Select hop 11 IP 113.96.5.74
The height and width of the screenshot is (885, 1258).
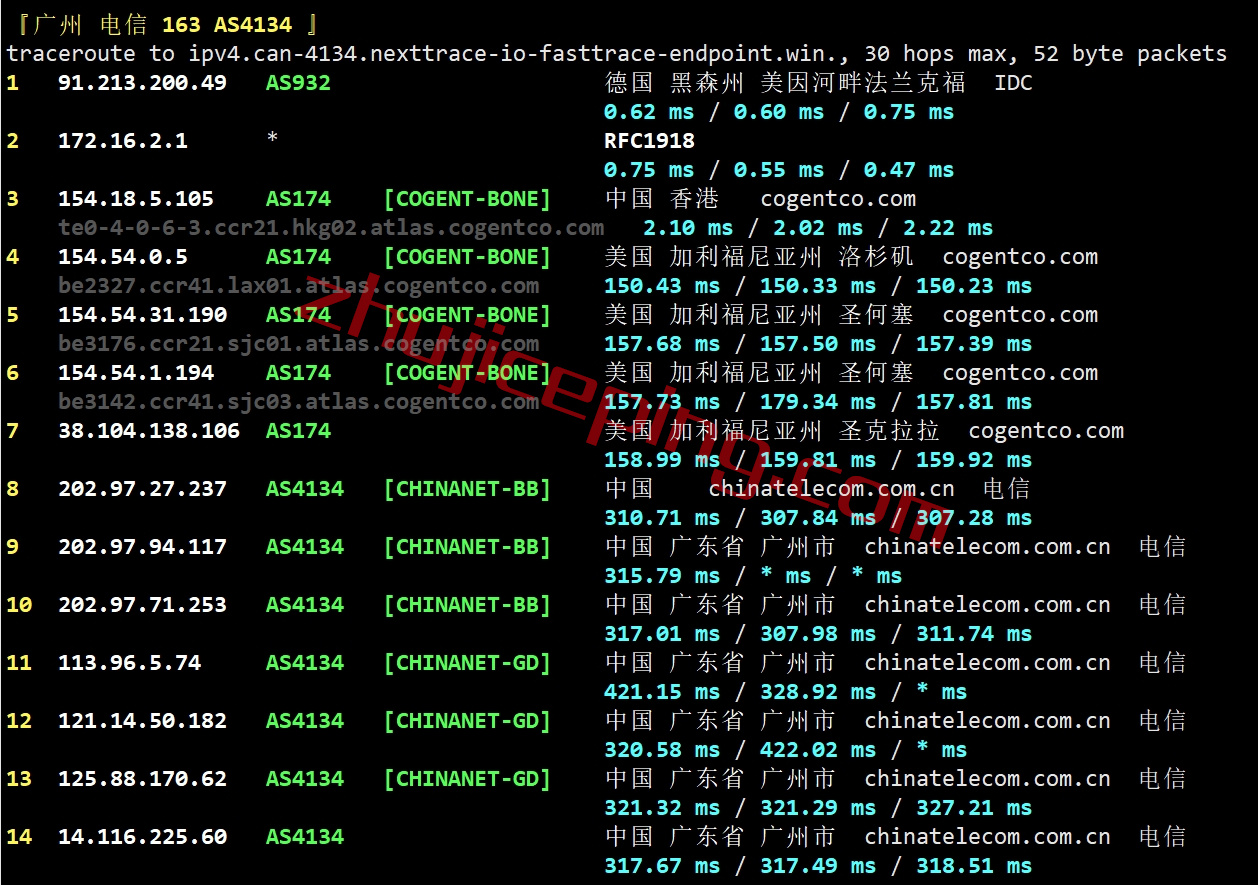(129, 663)
